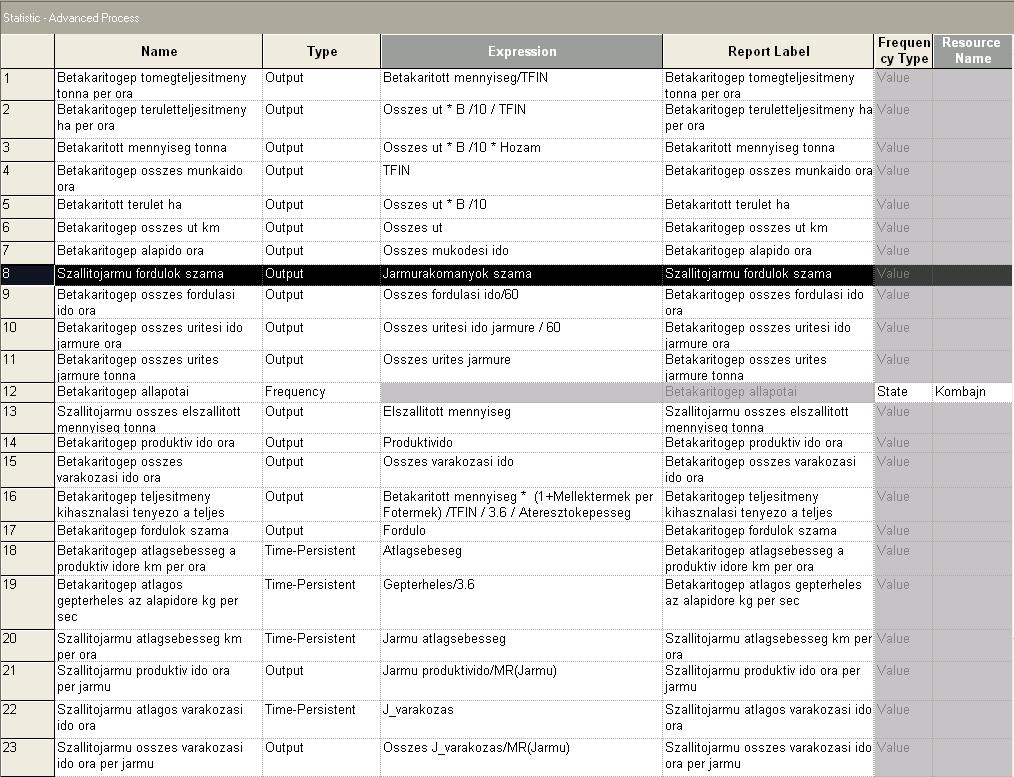Screen dimensions: 1014x777
Task: Click expression 'Osszes mukodesi ido'
Action: pyautogui.click(x=521, y=253)
